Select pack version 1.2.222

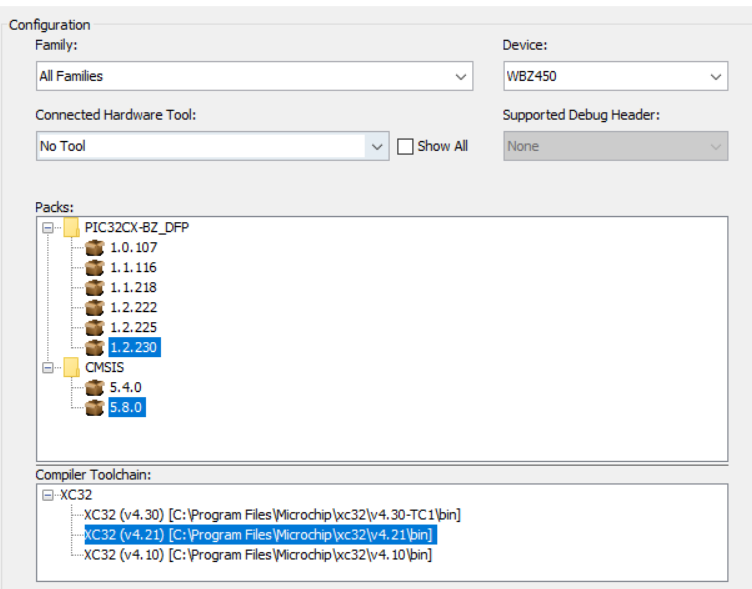[x=134, y=307]
